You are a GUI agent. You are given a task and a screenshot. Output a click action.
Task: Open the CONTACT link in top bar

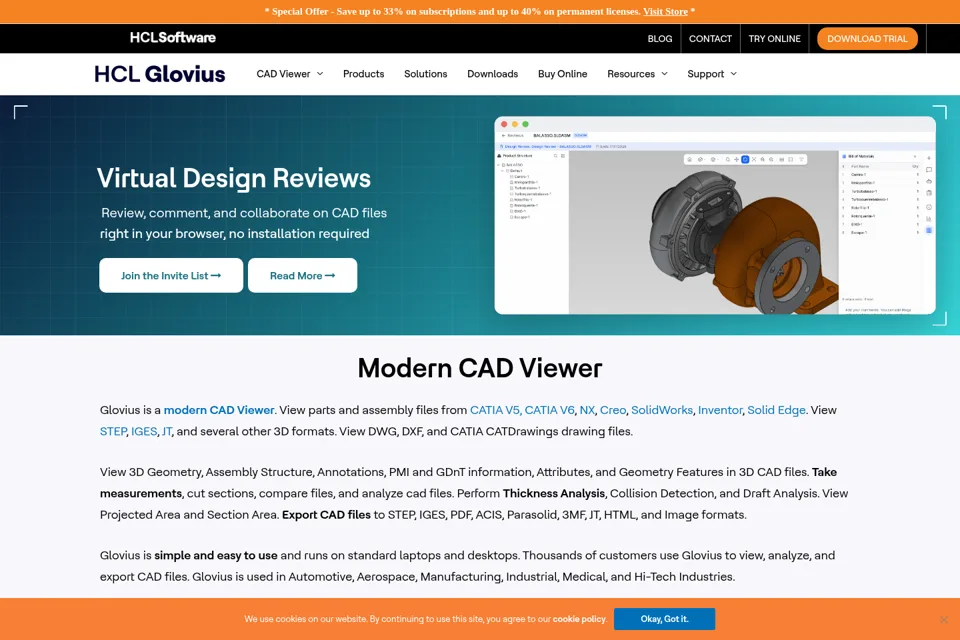pos(710,39)
